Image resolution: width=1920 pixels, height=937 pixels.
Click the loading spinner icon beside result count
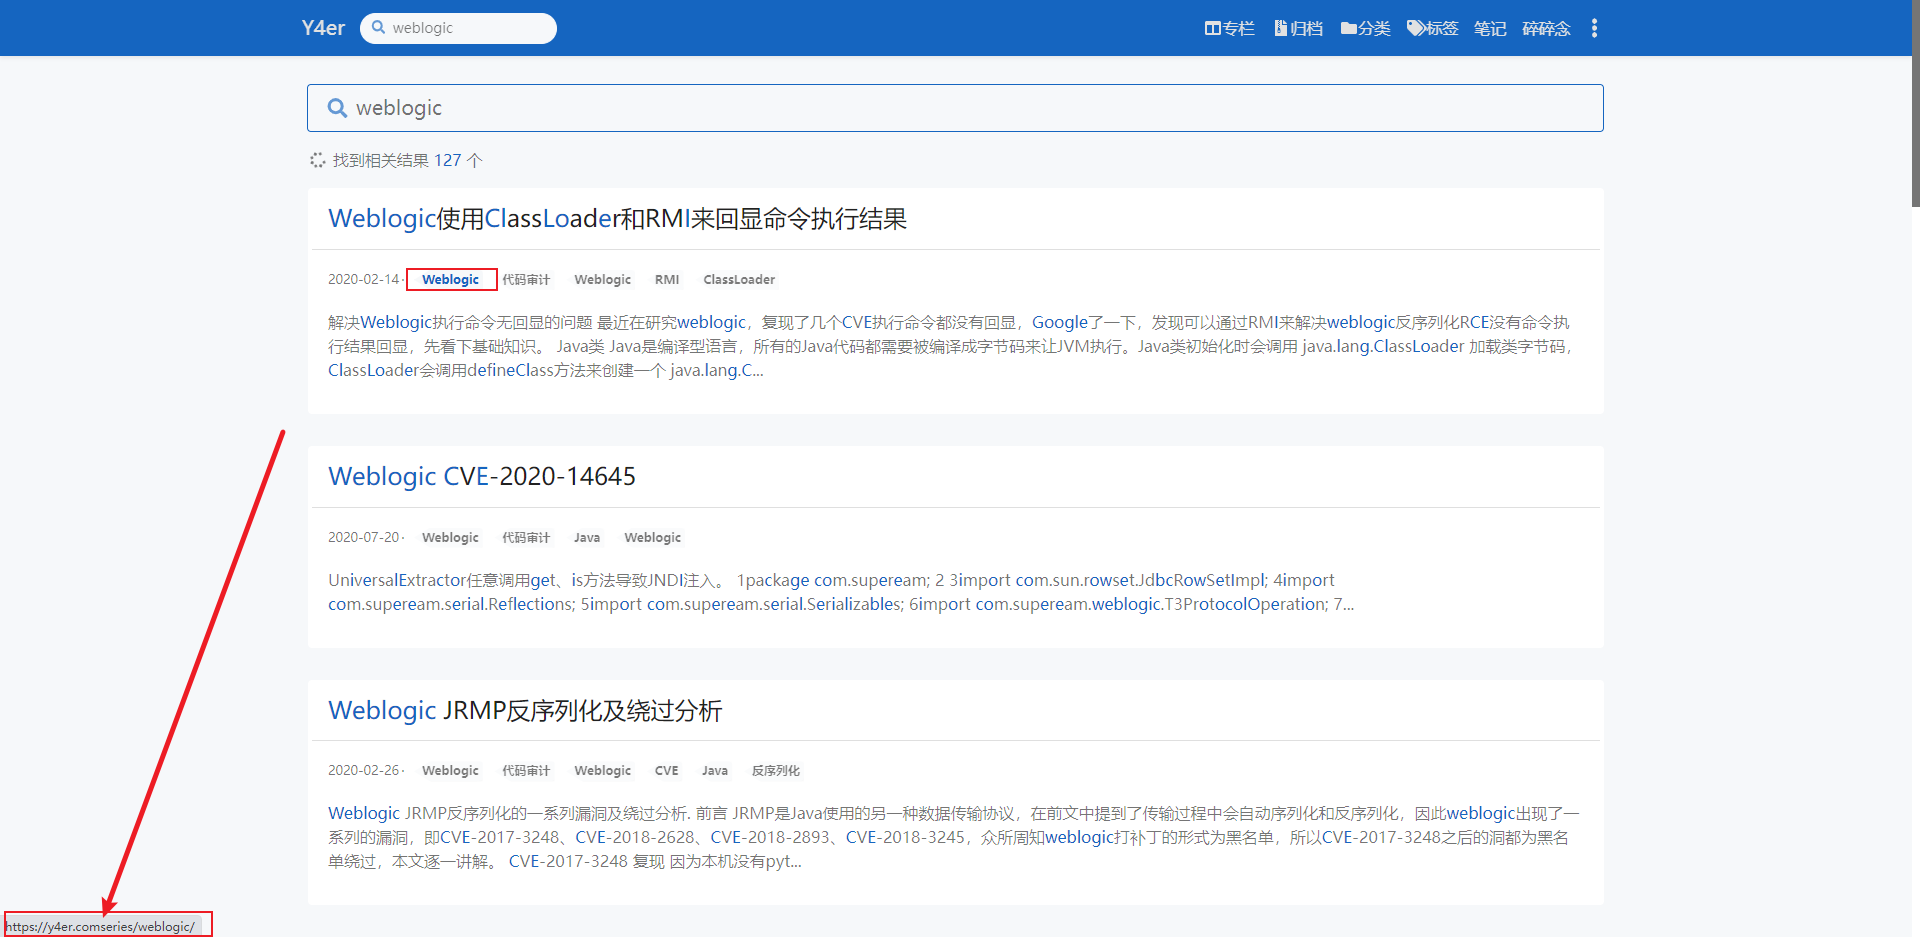[x=317, y=160]
